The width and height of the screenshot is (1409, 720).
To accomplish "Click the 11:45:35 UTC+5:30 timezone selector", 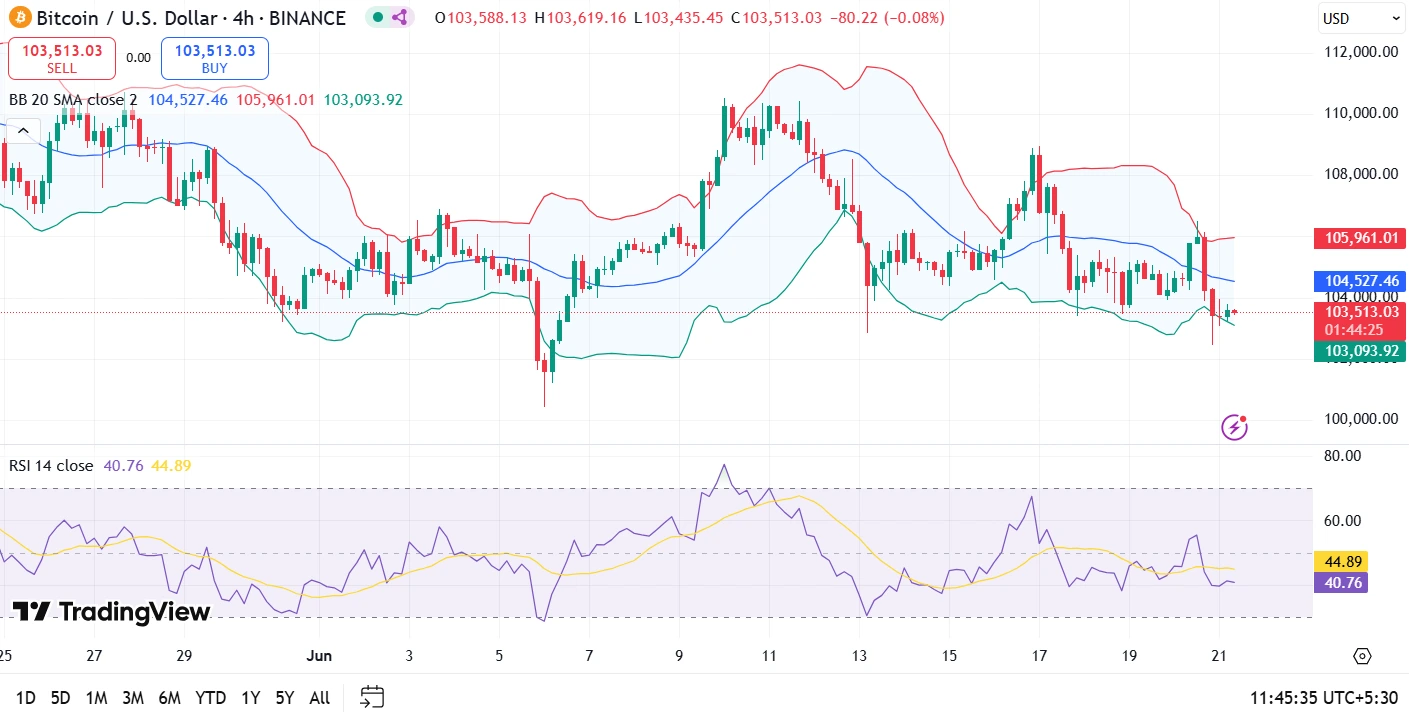I will click(1324, 698).
